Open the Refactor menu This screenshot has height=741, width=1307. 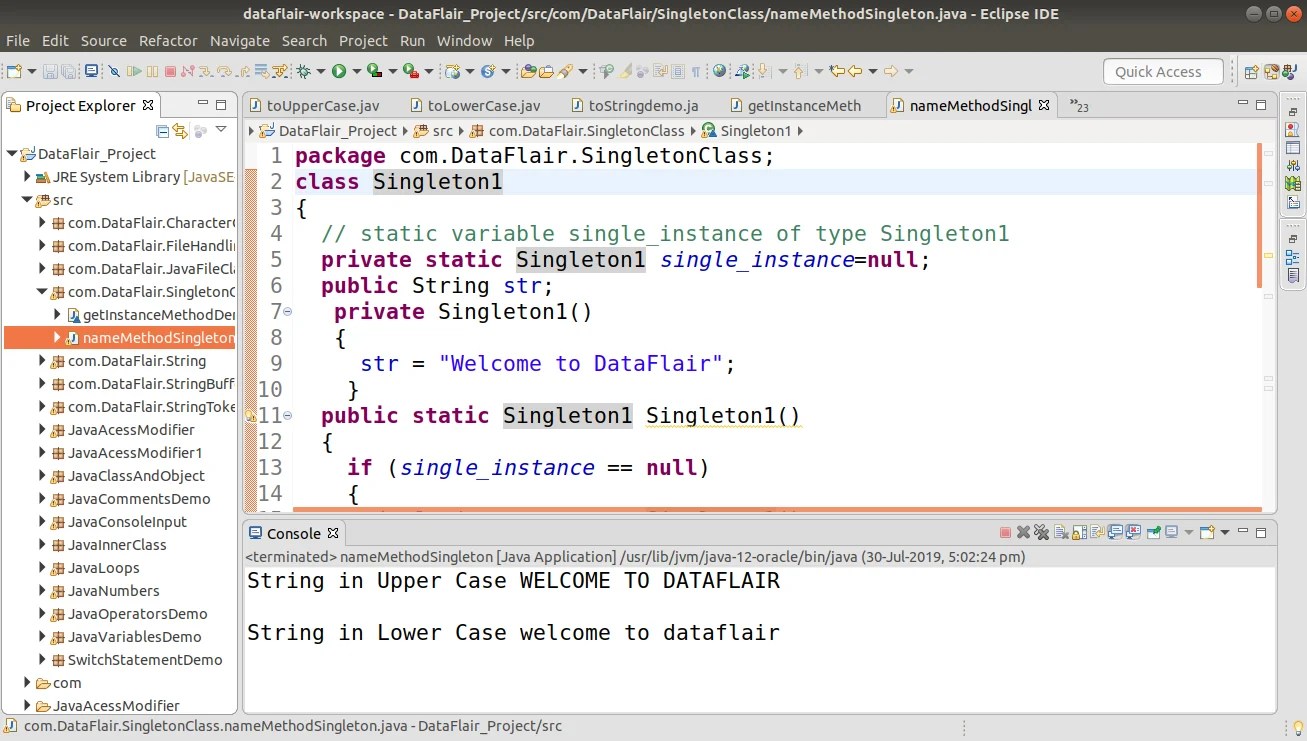pos(168,41)
